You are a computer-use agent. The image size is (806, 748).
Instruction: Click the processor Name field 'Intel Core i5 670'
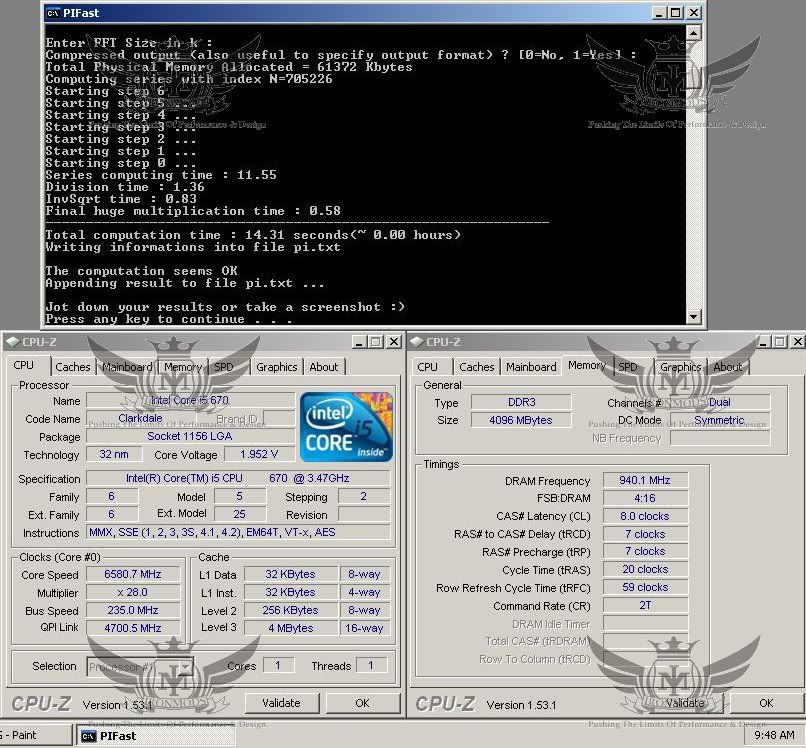(191, 400)
